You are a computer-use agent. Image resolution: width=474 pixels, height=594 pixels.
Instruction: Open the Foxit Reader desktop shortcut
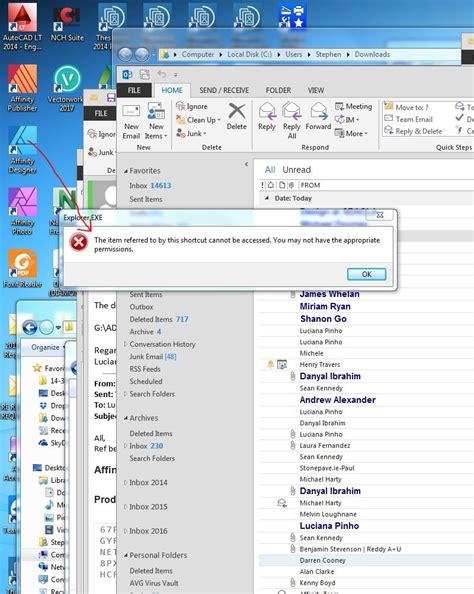pyautogui.click(x=22, y=268)
